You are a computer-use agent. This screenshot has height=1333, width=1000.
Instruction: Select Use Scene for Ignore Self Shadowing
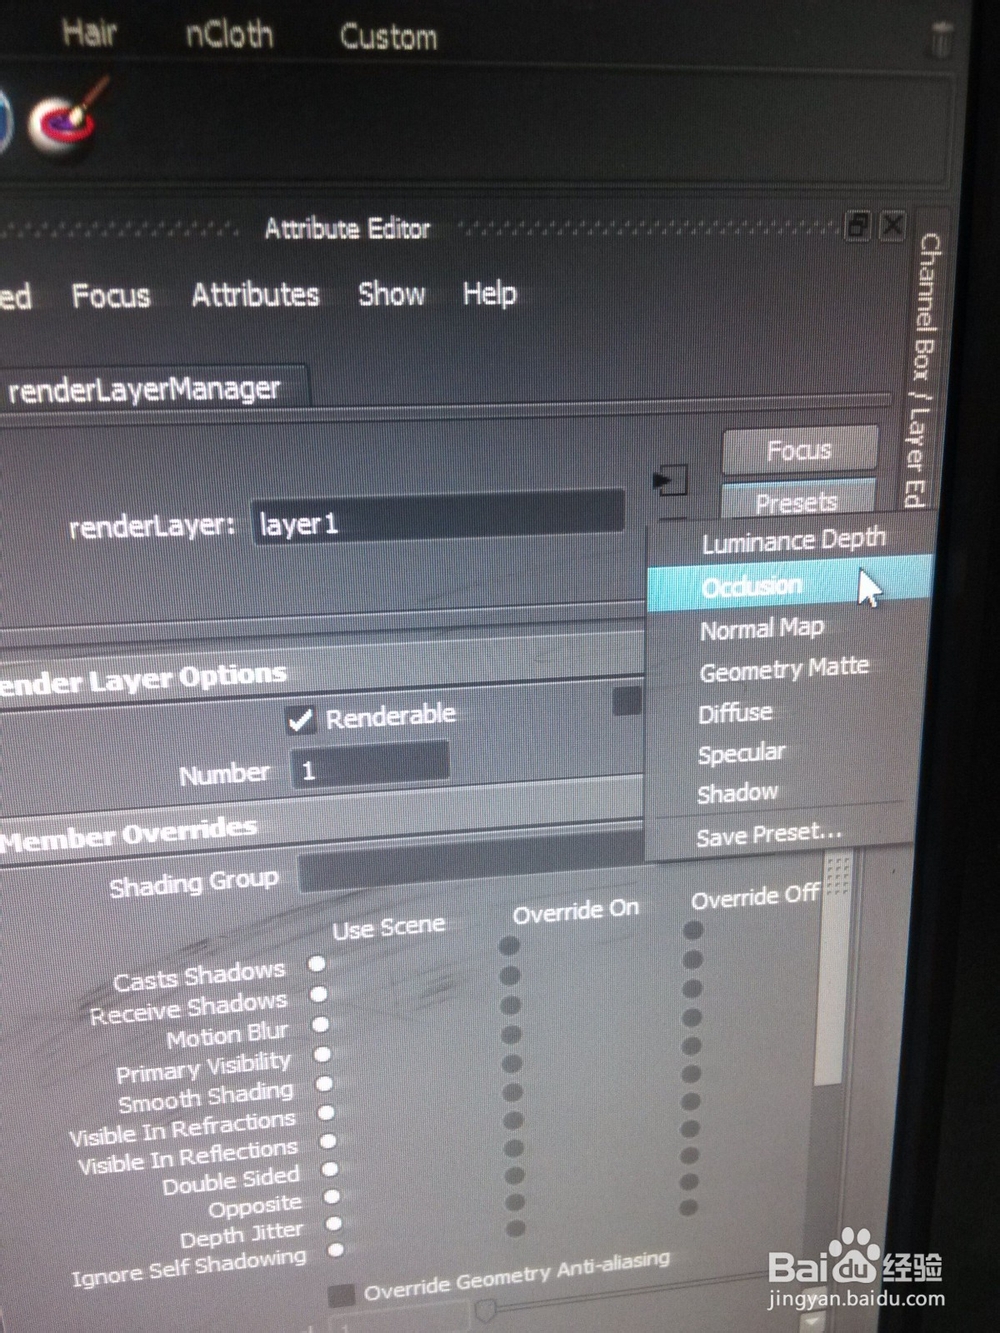pos(337,1250)
